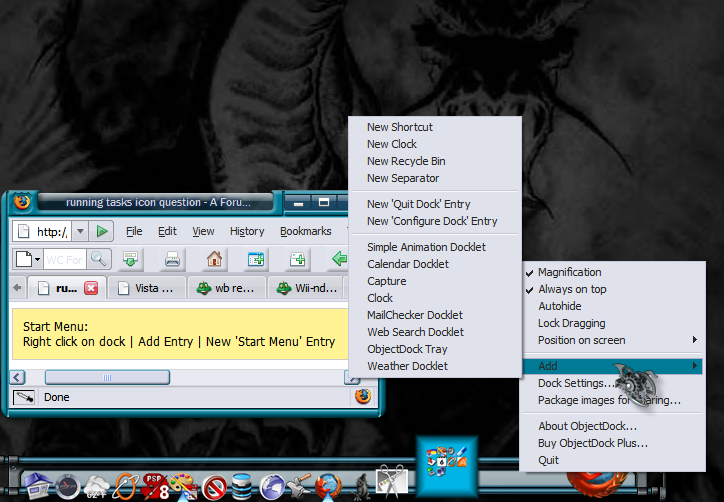The width and height of the screenshot is (724, 502).
Task: Click the green back arrow toolbar icon
Action: (339, 259)
